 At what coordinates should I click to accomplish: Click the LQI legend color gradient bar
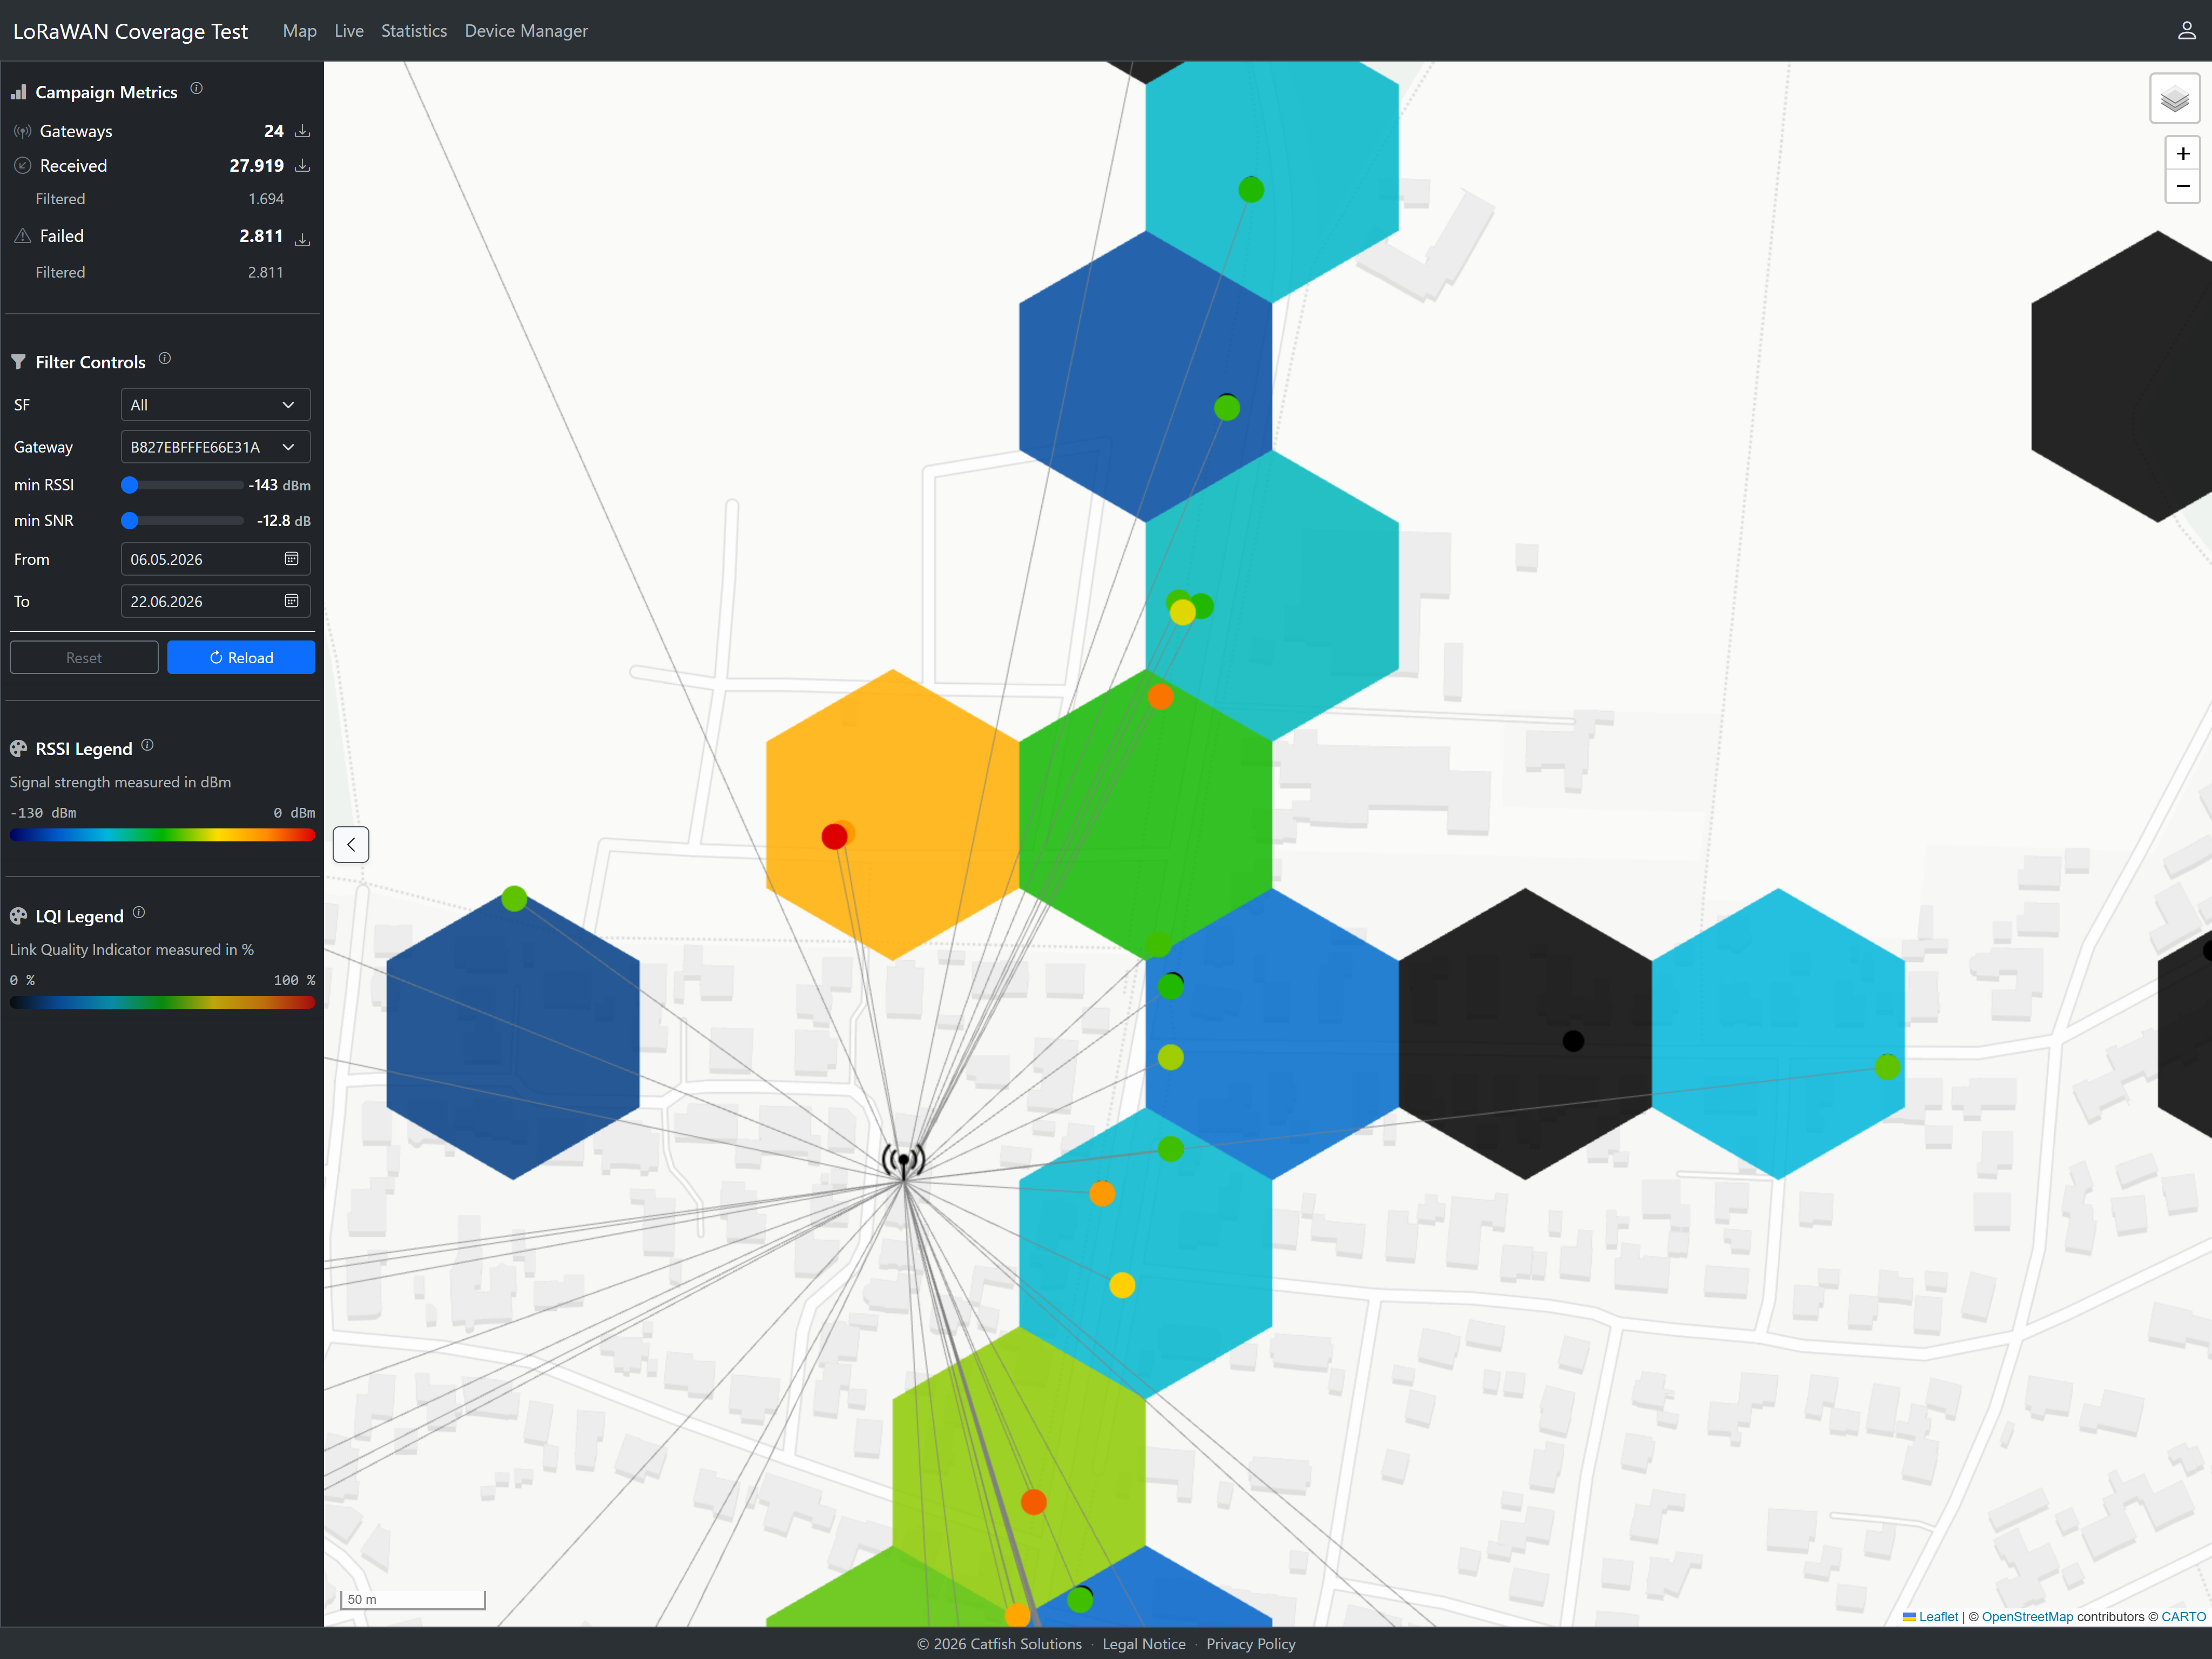tap(162, 1002)
